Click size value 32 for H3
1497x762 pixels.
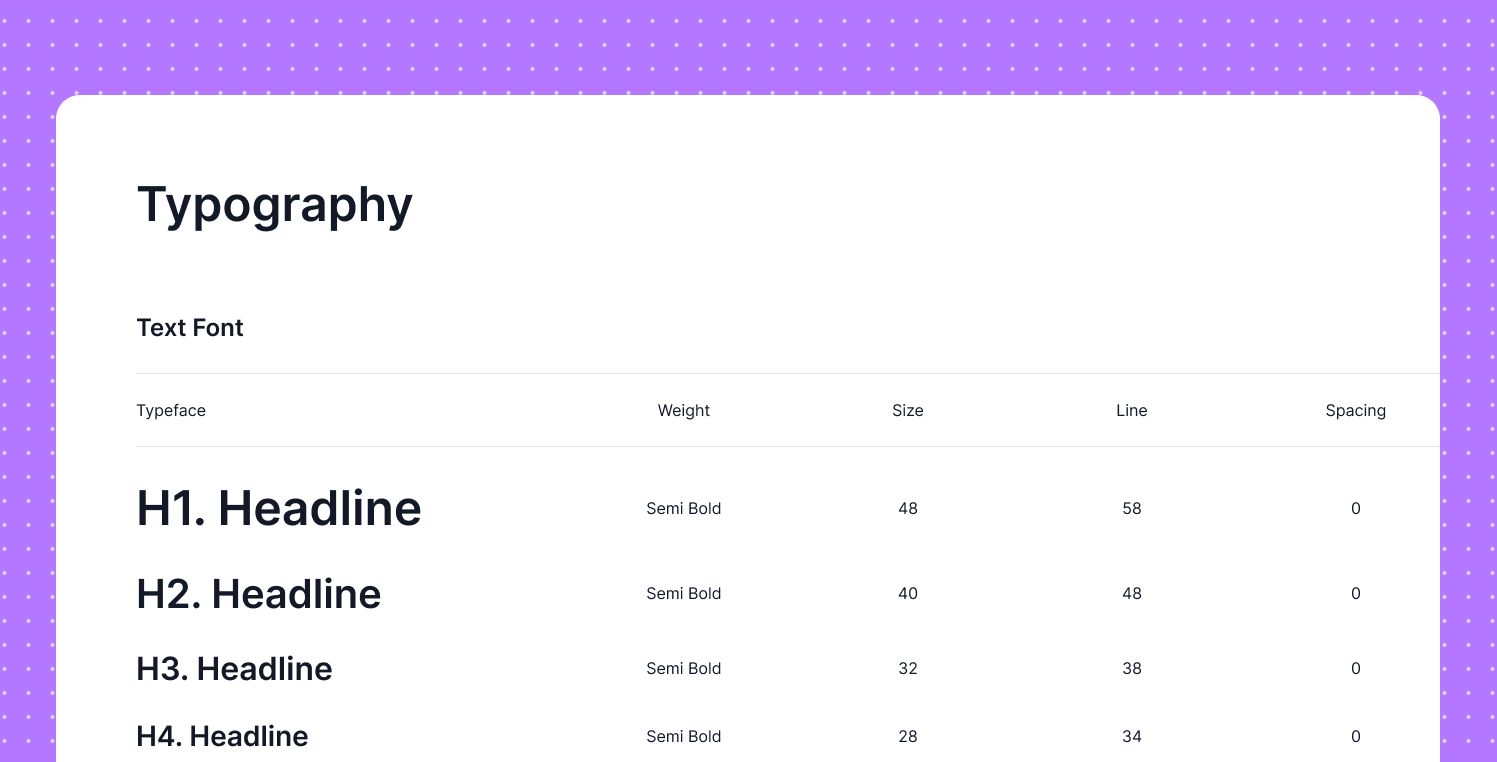(x=908, y=668)
